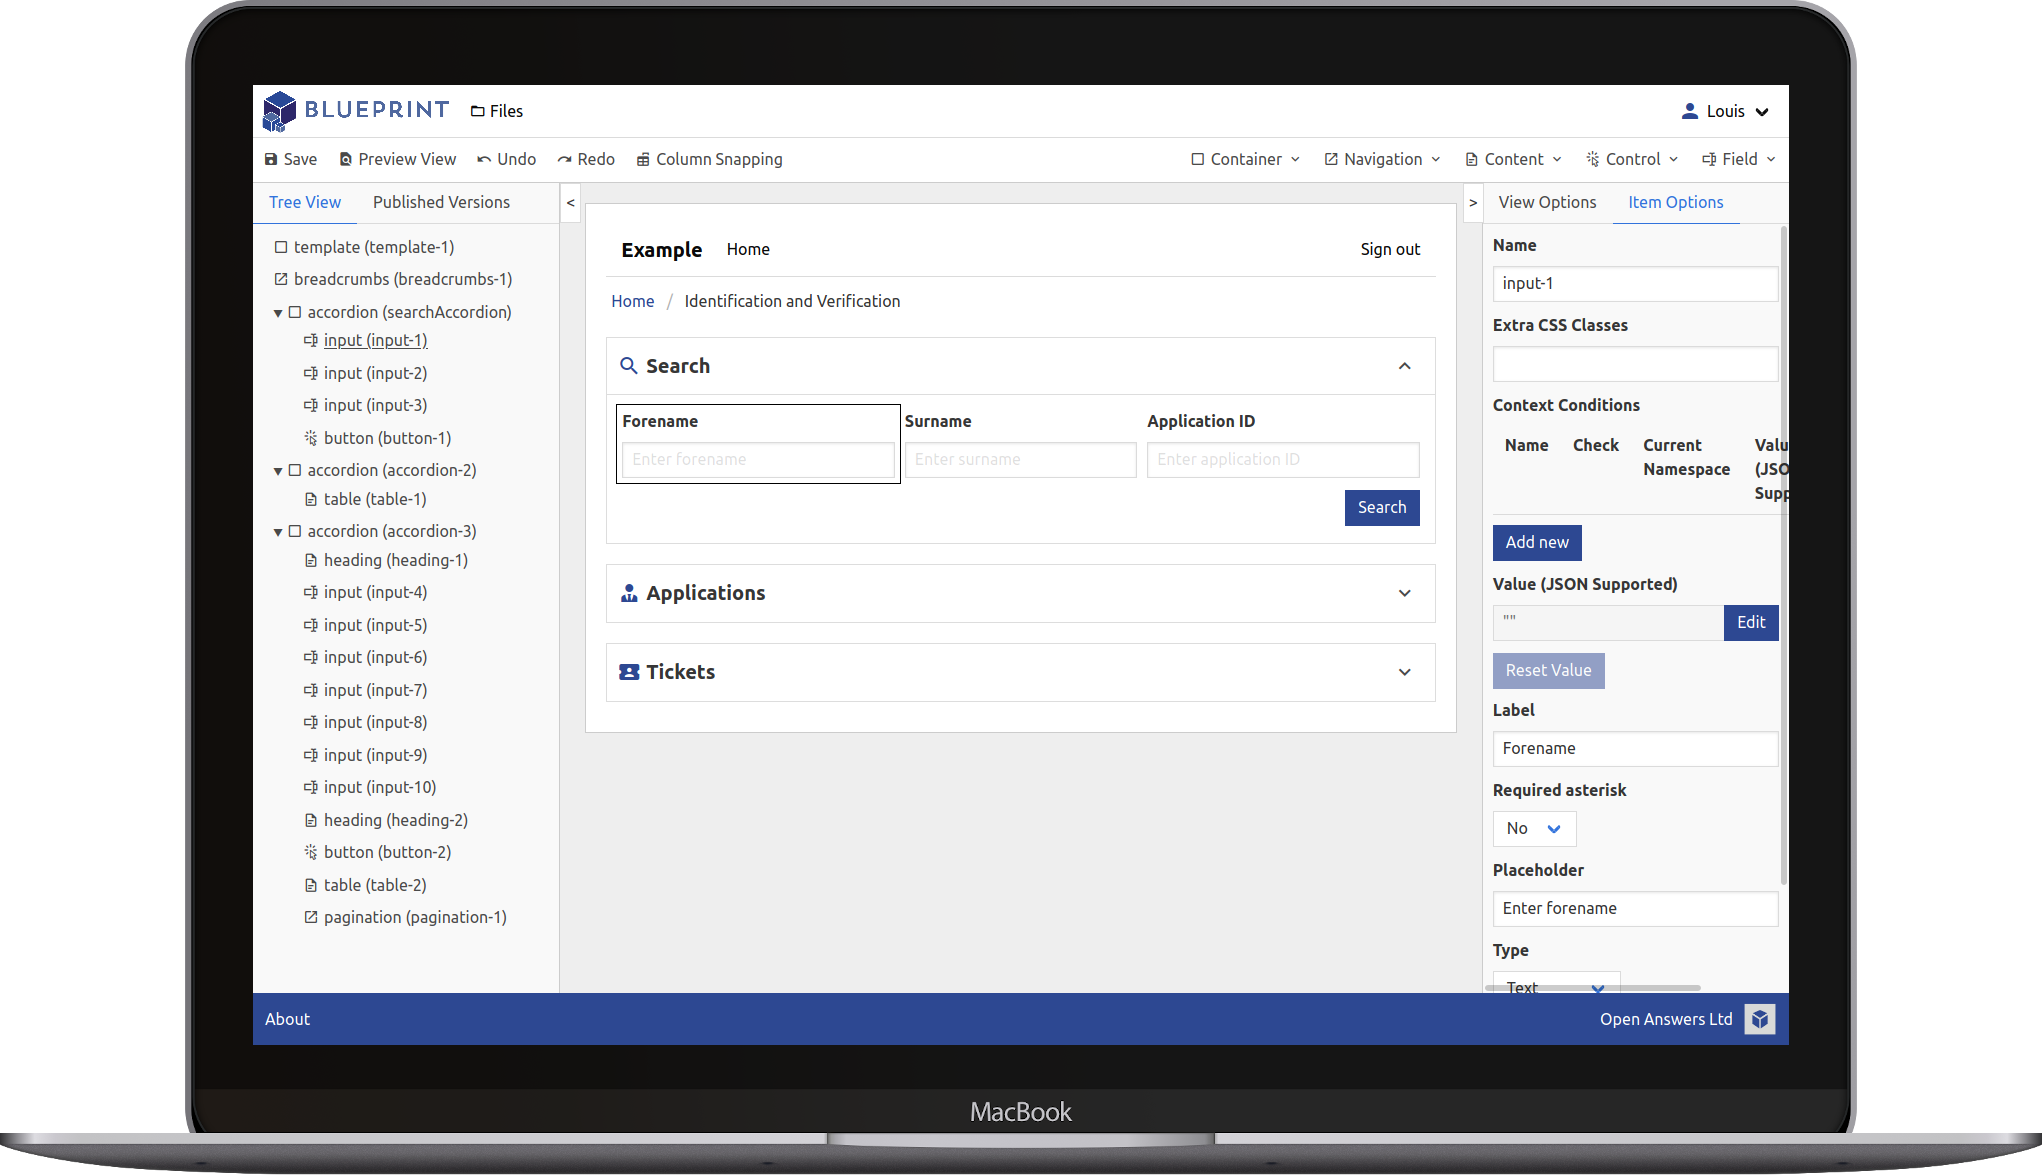This screenshot has width=2042, height=1175.
Task: Click the Save icon
Action: tap(272, 159)
